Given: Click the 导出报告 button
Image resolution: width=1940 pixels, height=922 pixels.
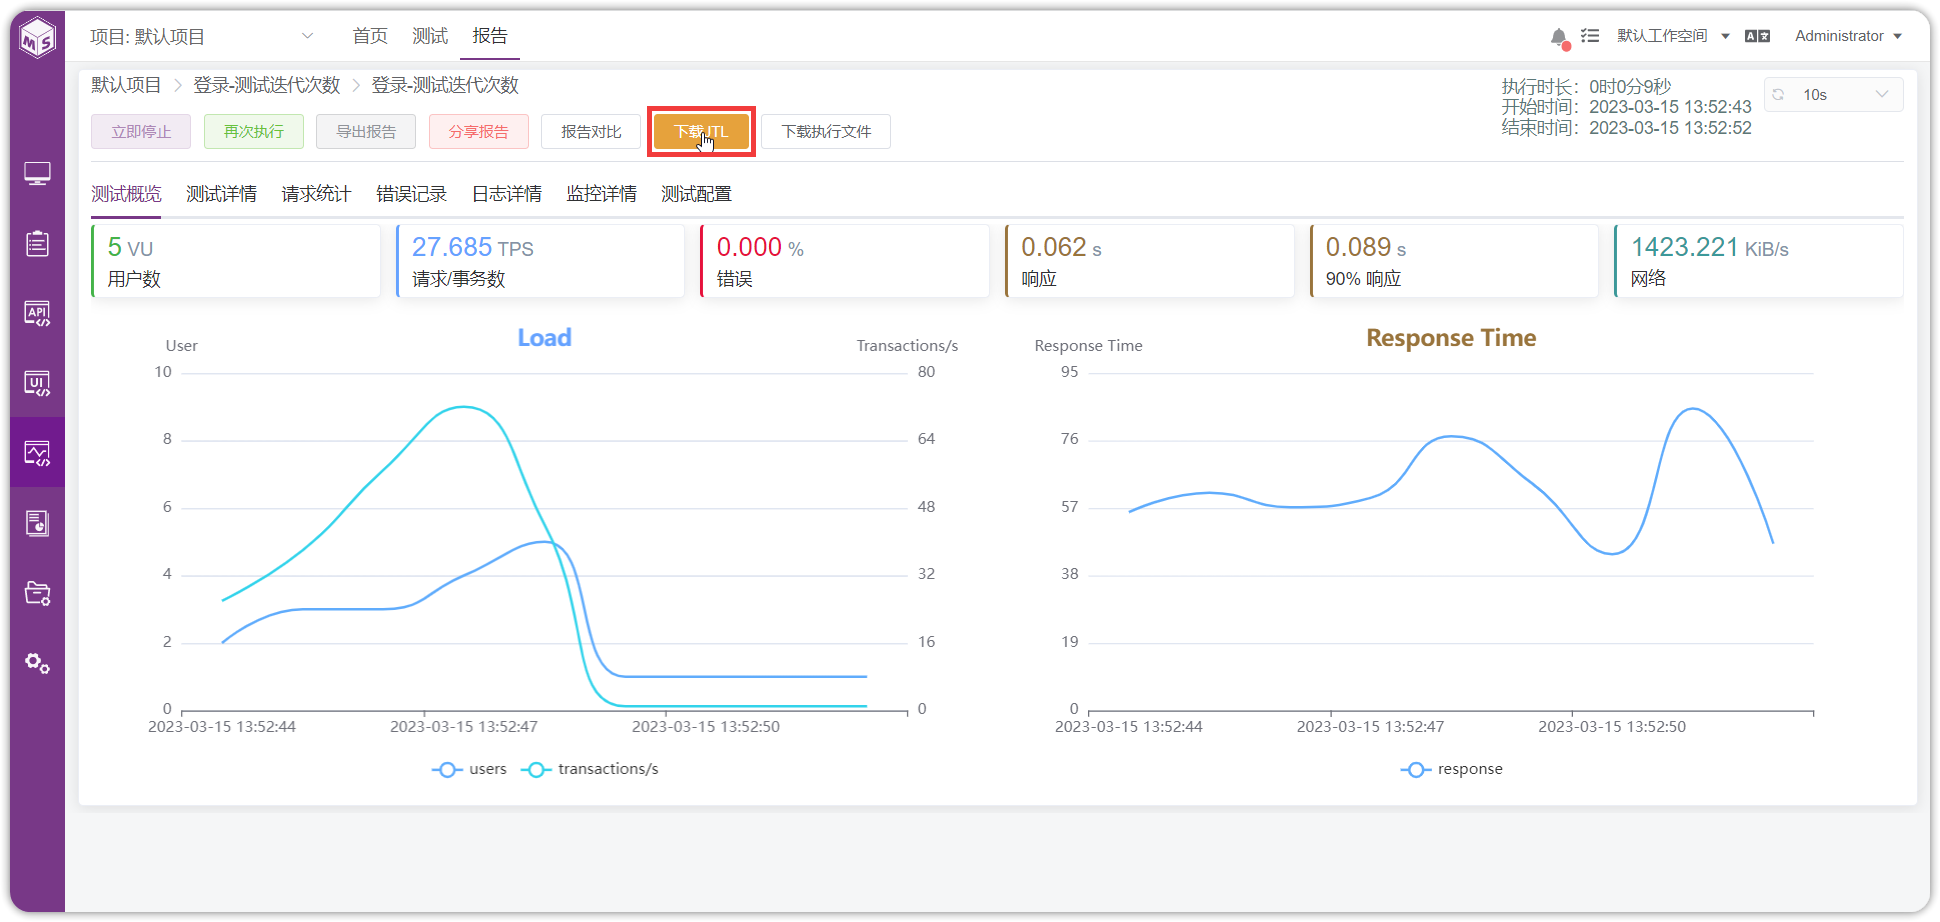Looking at the screenshot, I should [x=366, y=132].
